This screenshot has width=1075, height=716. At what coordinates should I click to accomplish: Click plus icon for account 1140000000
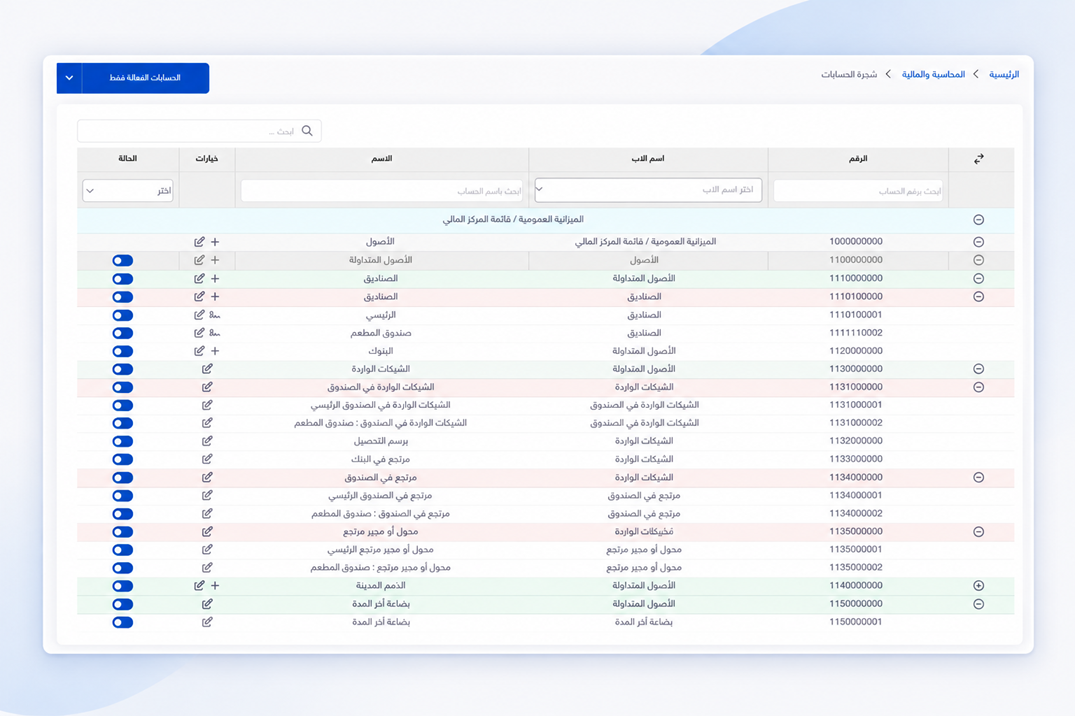click(215, 586)
